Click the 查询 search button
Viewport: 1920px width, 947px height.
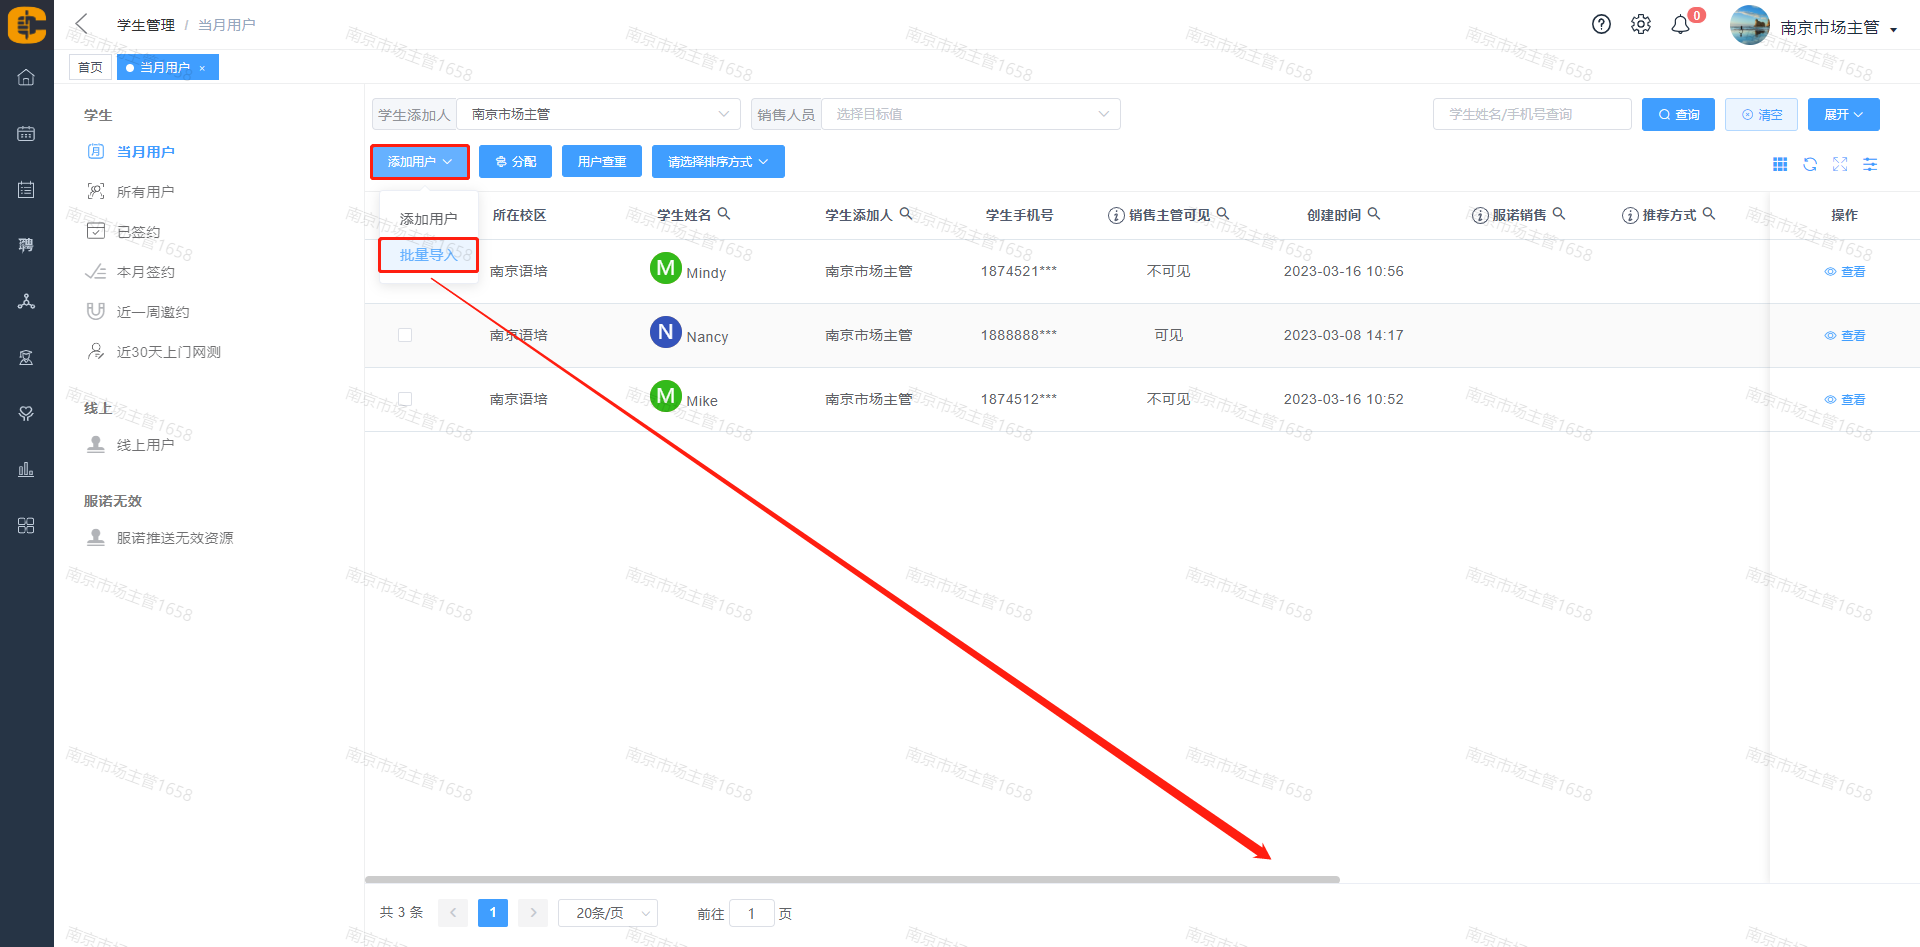coord(1678,114)
